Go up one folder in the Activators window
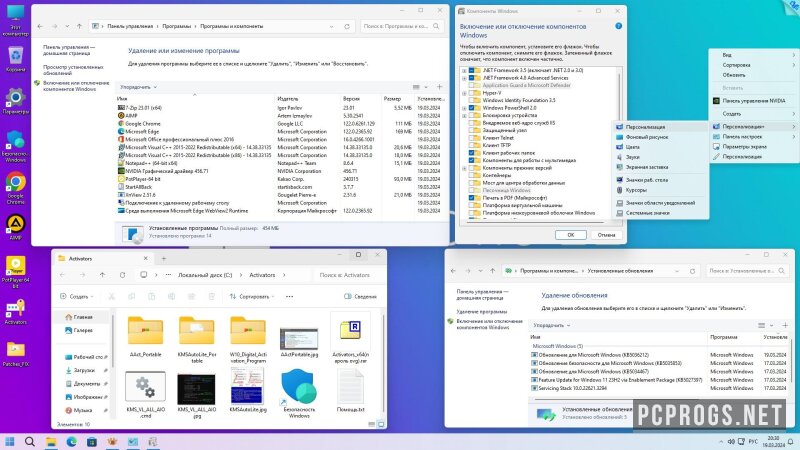Screen dimensions: 800x450 click(103, 275)
